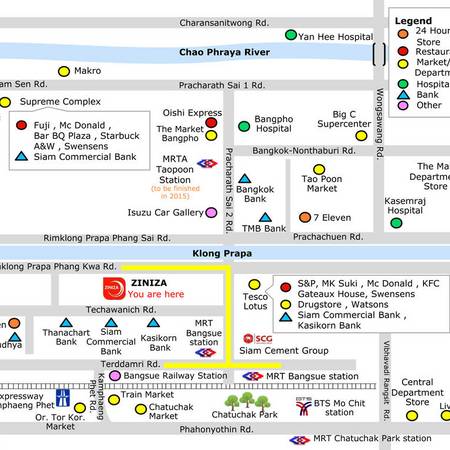The width and height of the screenshot is (450, 450).
Task: Click the pink Bangsue Railway Station marker
Action: click(x=115, y=376)
